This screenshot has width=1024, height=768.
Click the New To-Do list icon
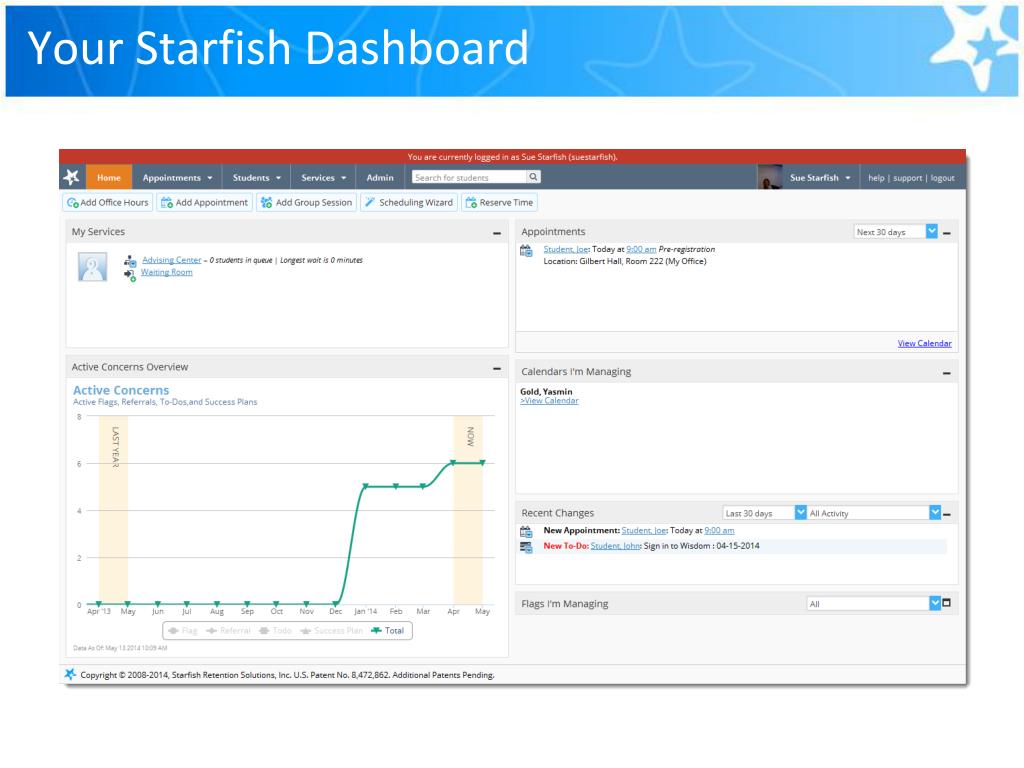(x=526, y=547)
